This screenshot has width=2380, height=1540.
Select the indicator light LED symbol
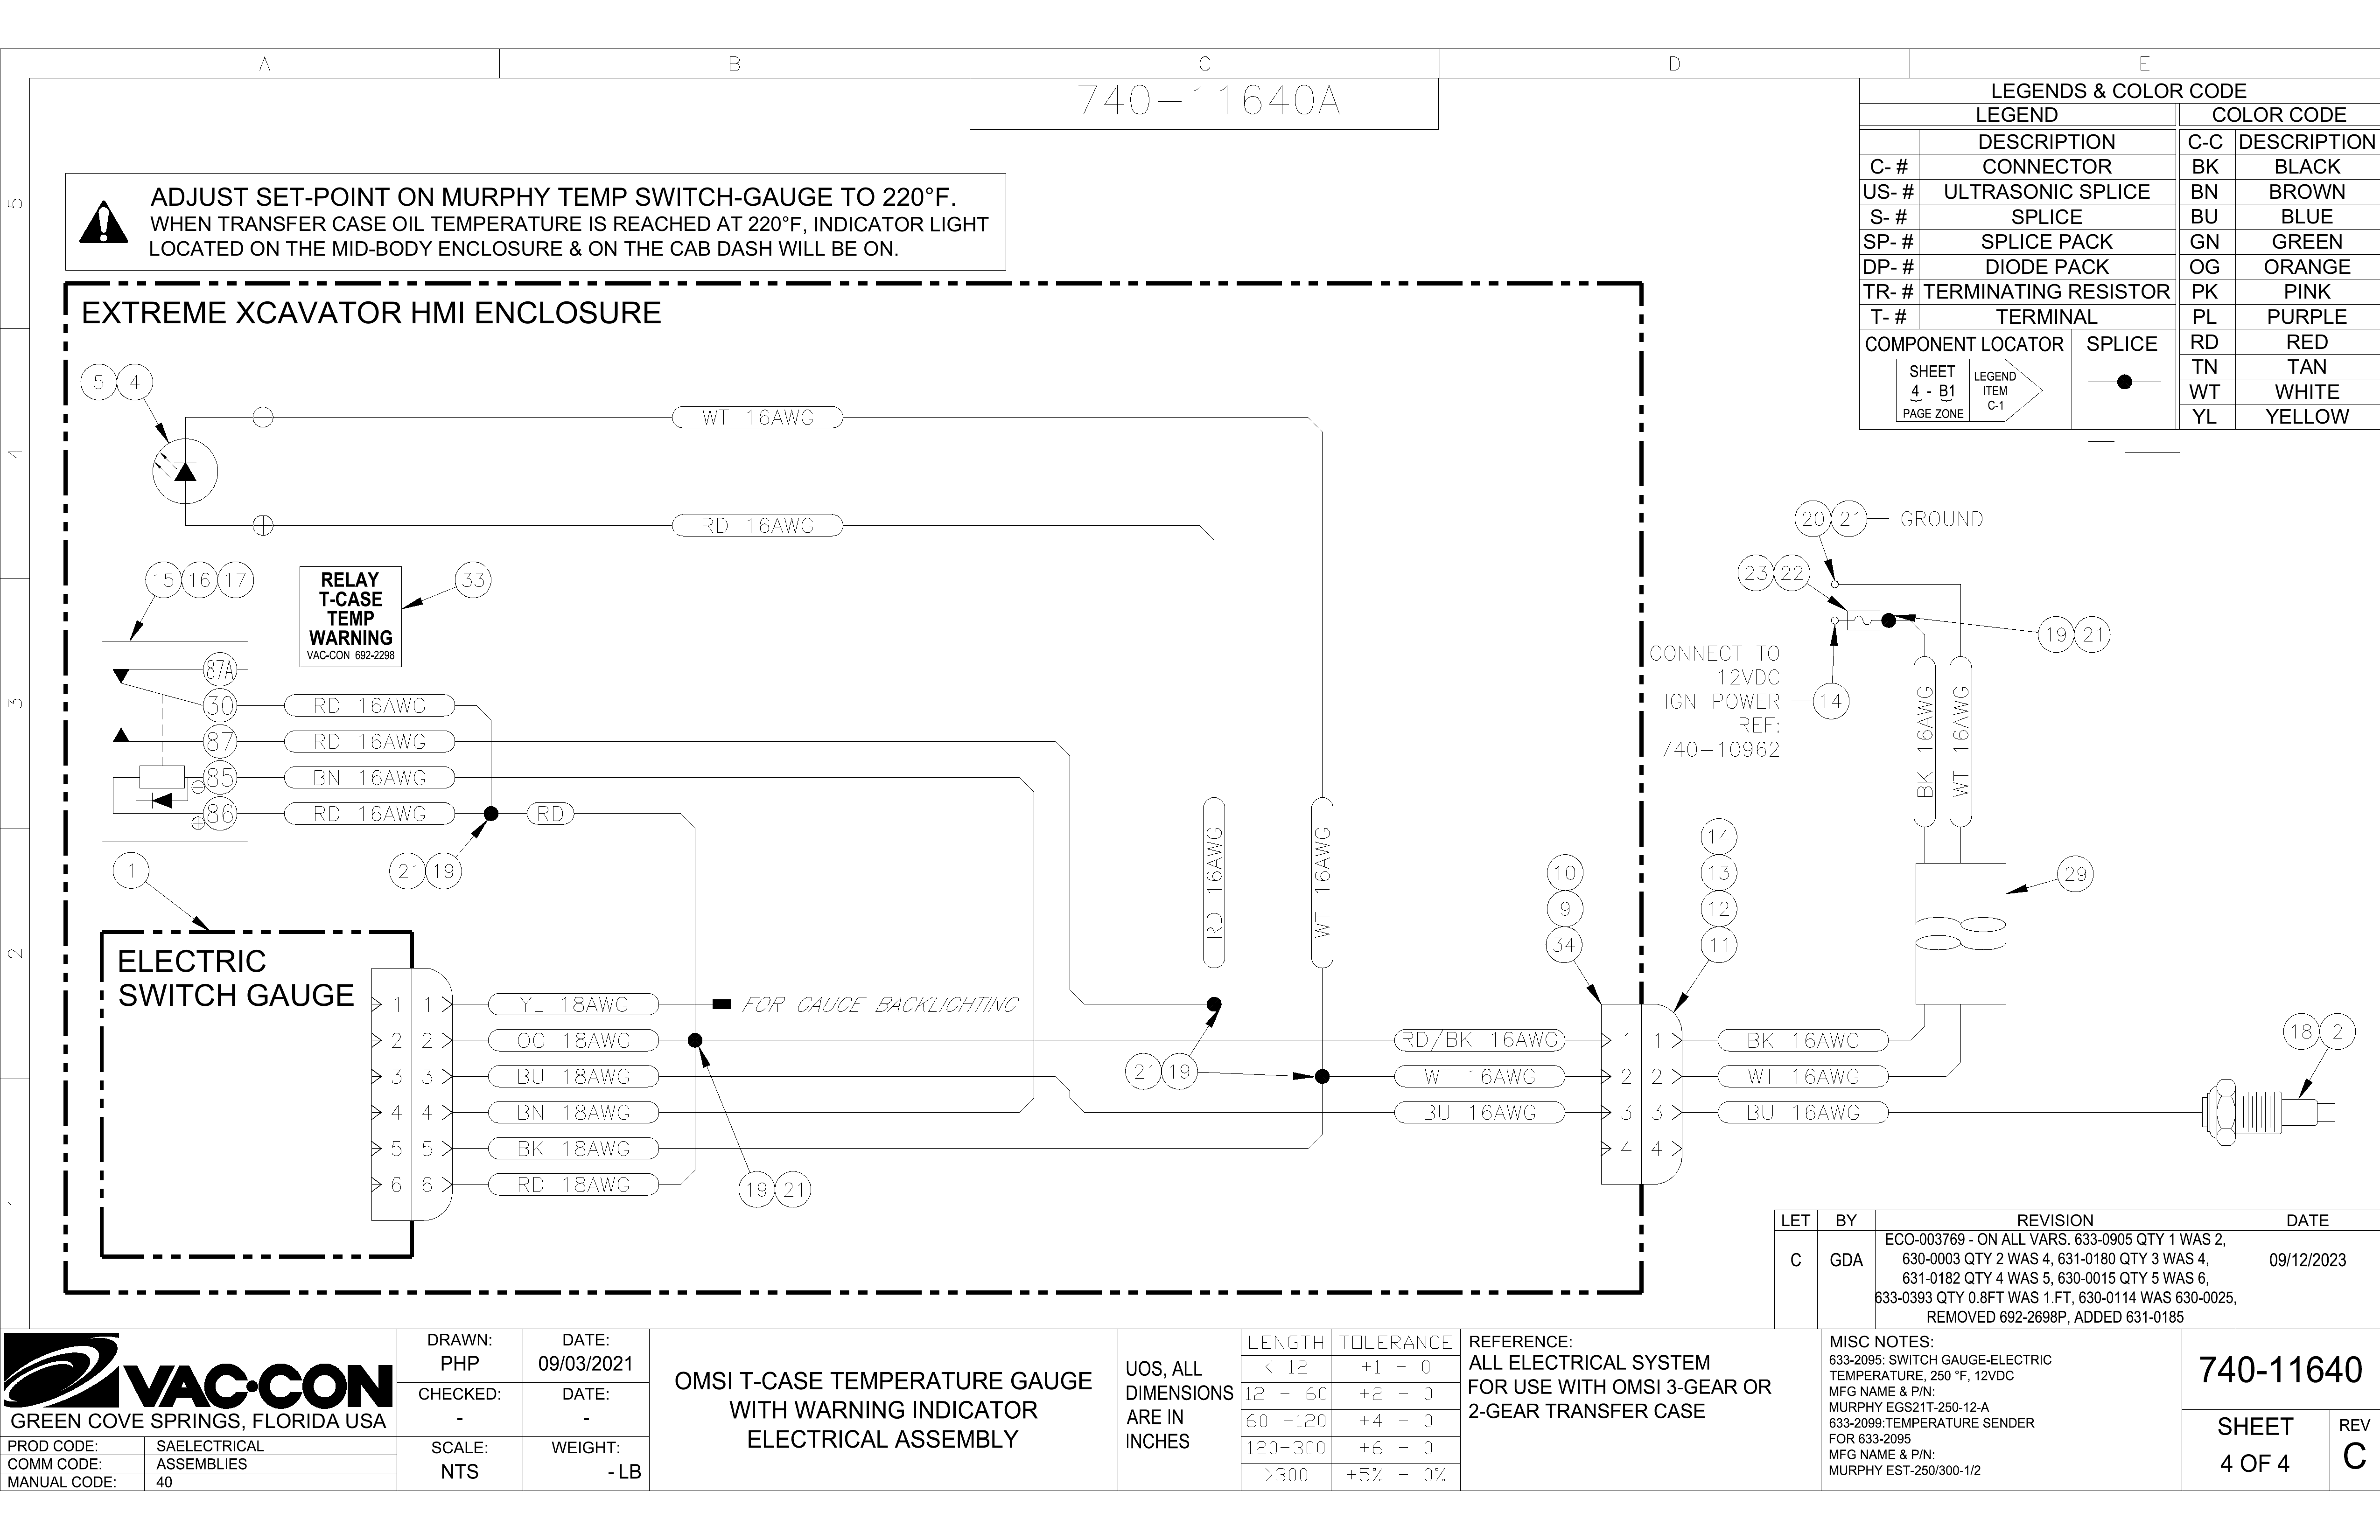(185, 471)
